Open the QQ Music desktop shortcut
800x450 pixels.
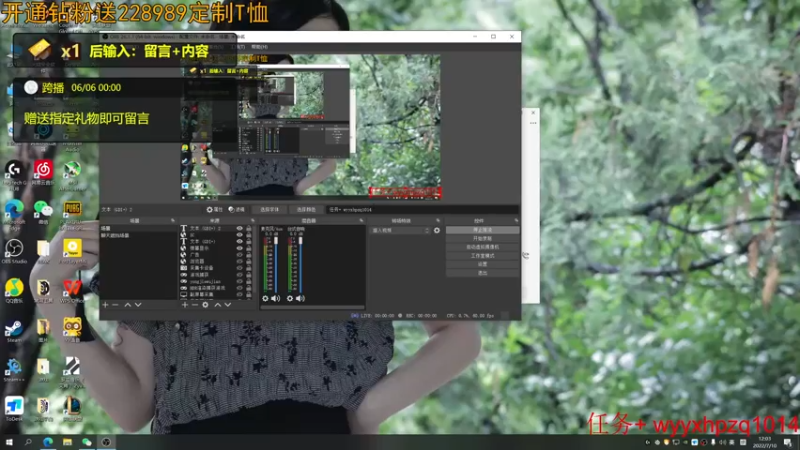14,291
